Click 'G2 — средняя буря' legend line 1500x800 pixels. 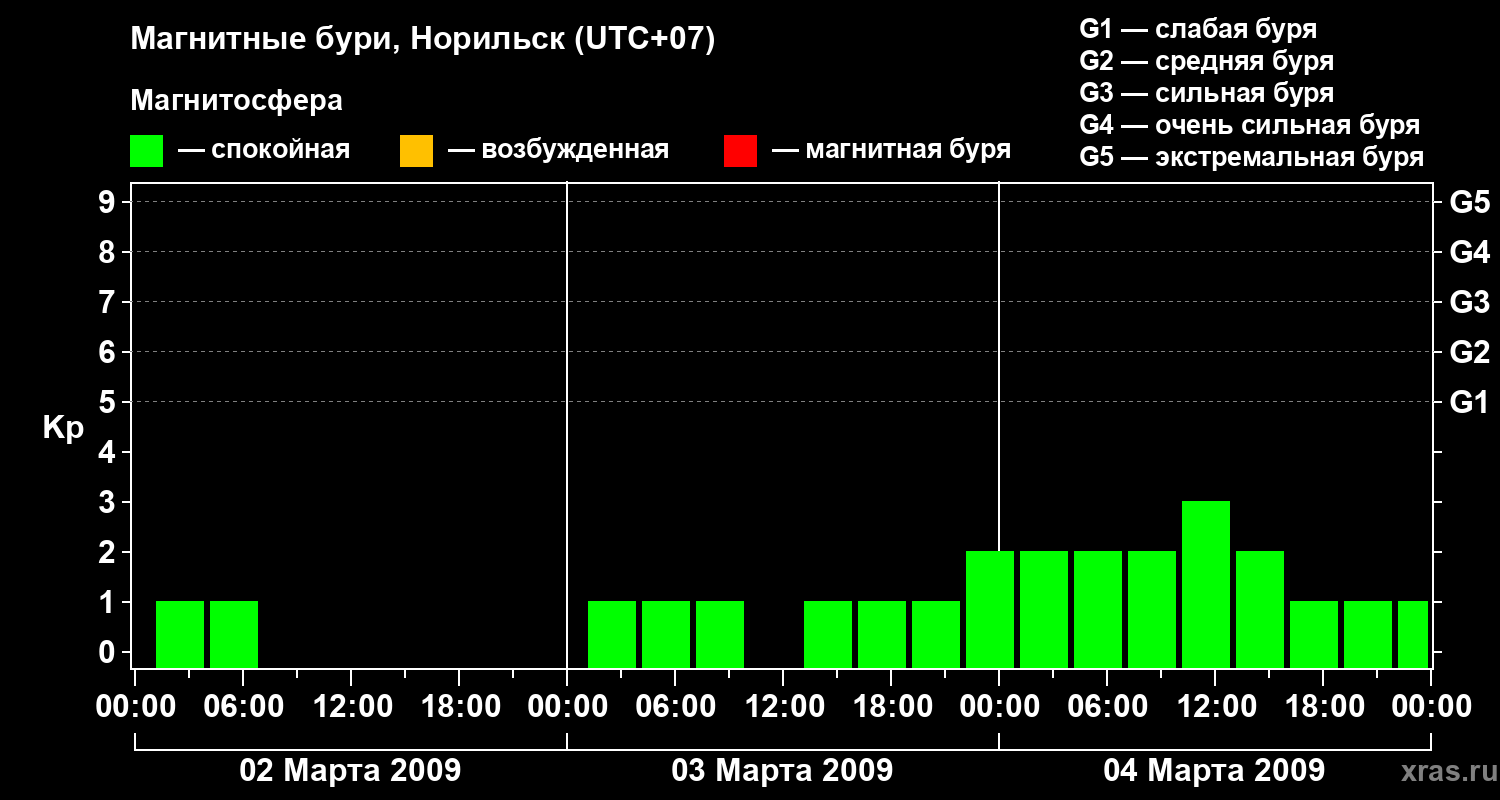1207,61
